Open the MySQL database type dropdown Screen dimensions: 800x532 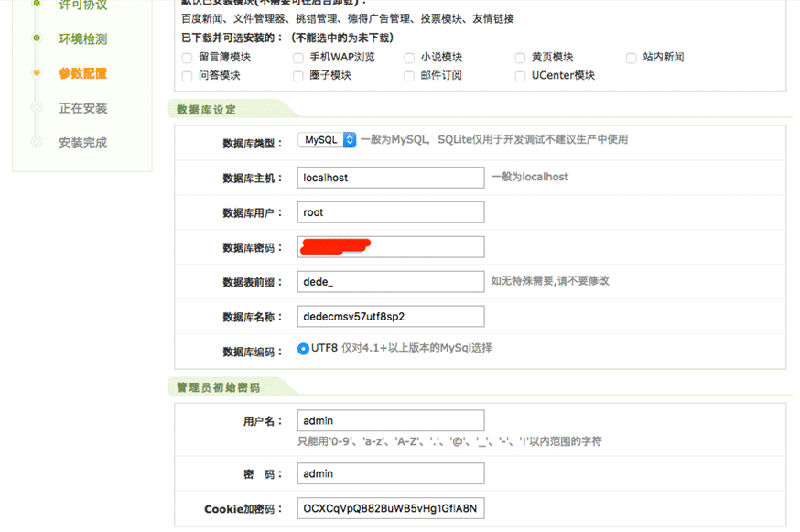point(327,141)
